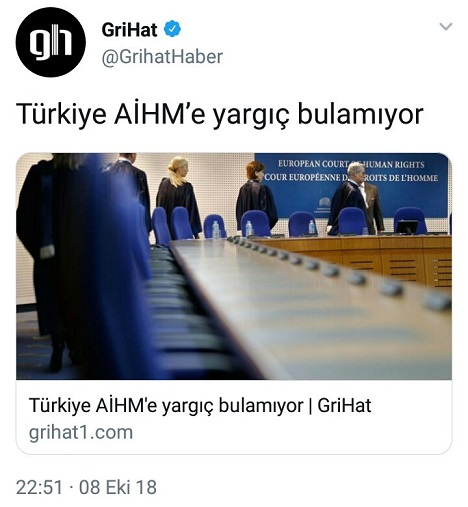Expand the tweet options chevron
468x507 pixels.
coord(446,26)
